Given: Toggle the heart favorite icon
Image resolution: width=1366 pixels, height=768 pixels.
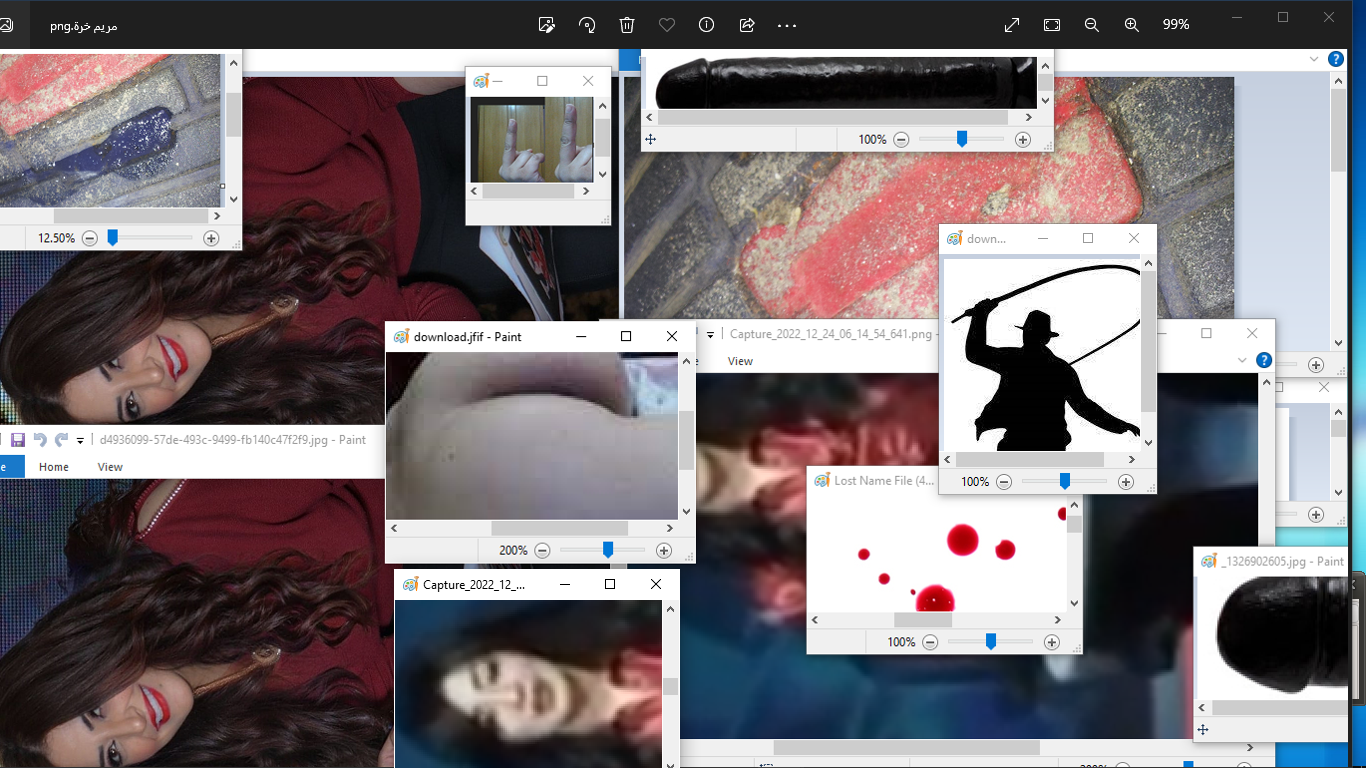Looking at the screenshot, I should click(x=667, y=25).
